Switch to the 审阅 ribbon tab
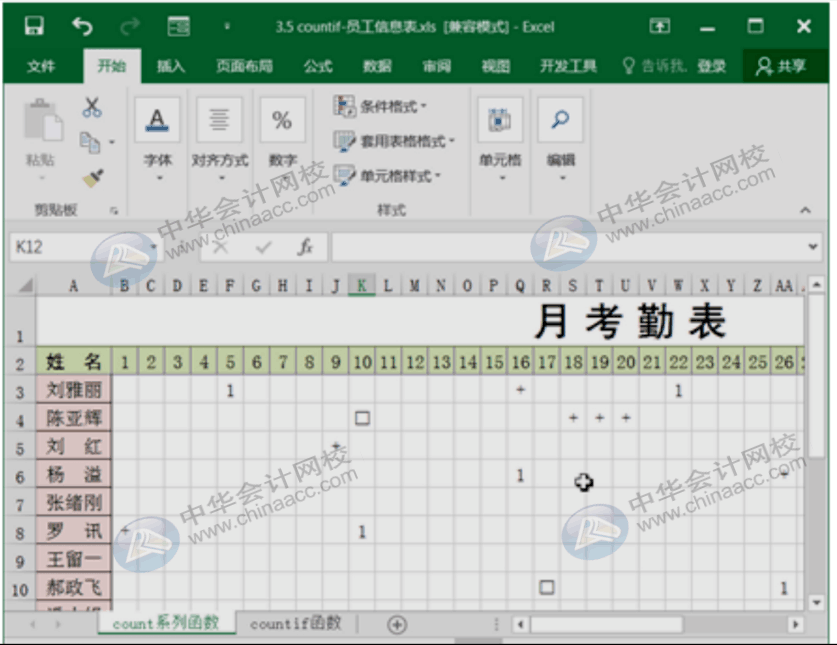 click(x=437, y=66)
